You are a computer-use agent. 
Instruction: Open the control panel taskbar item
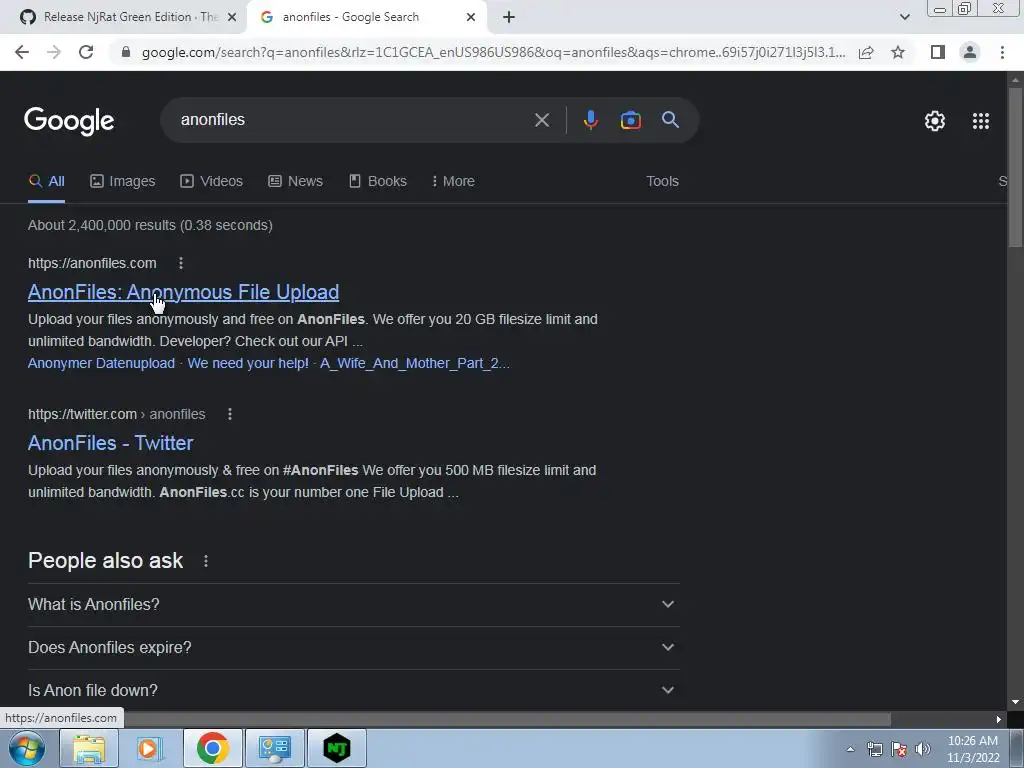click(274, 748)
